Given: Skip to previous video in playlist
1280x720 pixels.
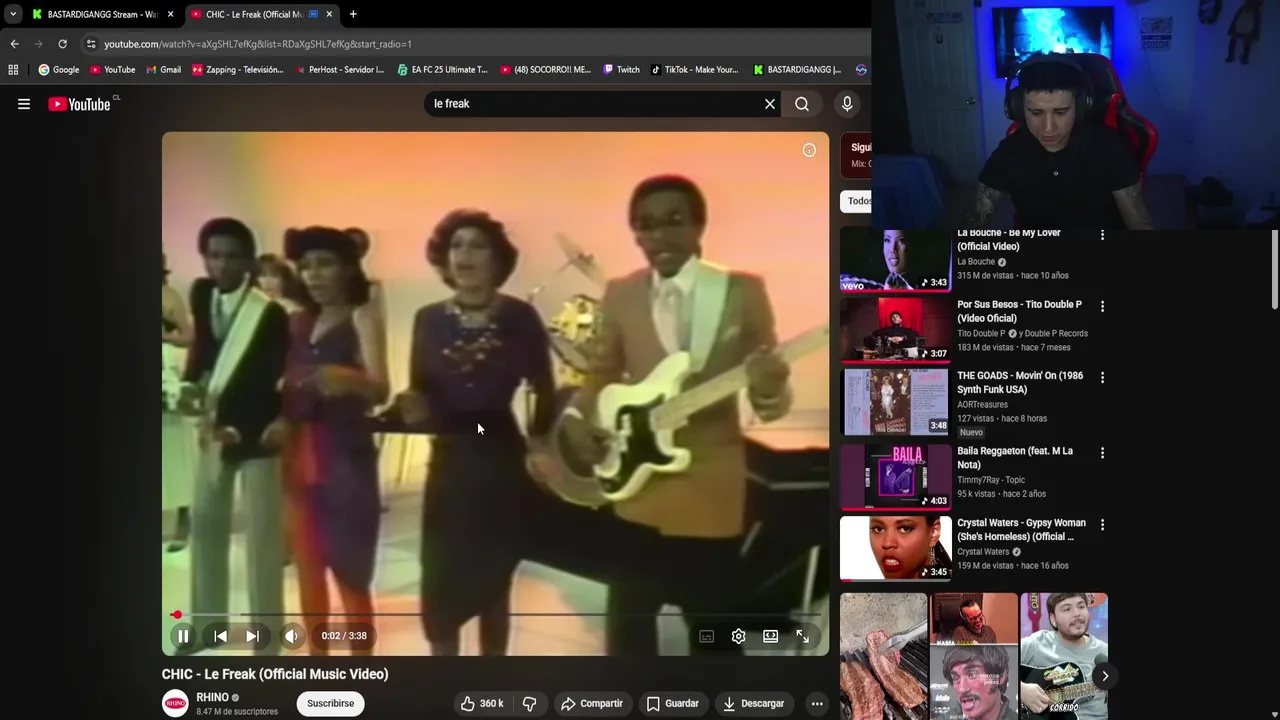Looking at the screenshot, I should tap(220, 636).
